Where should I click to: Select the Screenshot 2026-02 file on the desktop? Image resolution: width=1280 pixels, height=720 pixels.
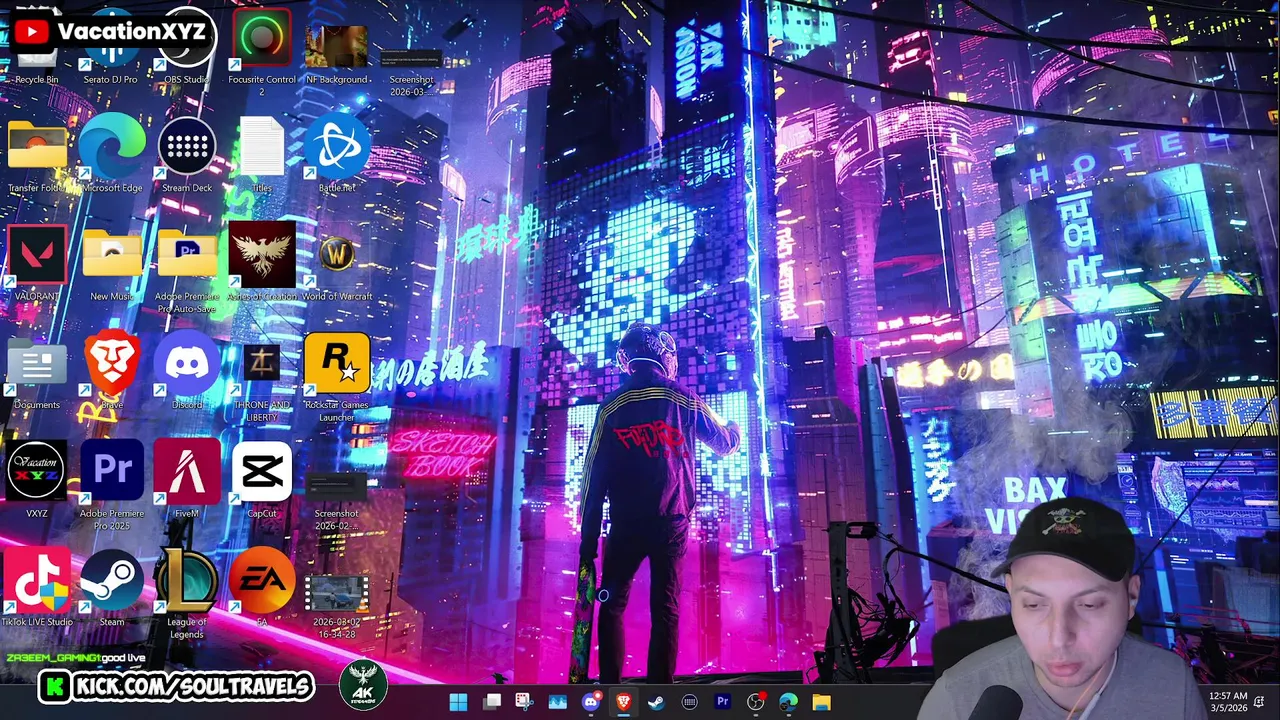tap(336, 500)
